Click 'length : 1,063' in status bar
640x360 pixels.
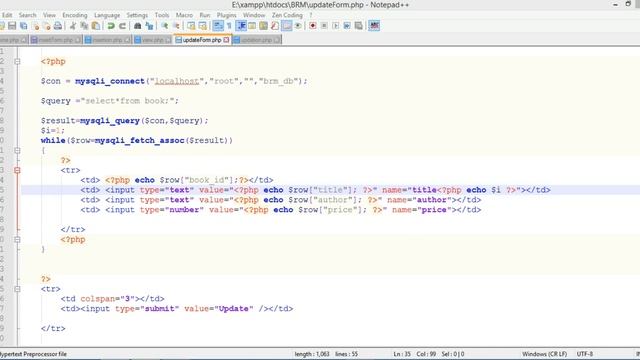tap(312, 354)
